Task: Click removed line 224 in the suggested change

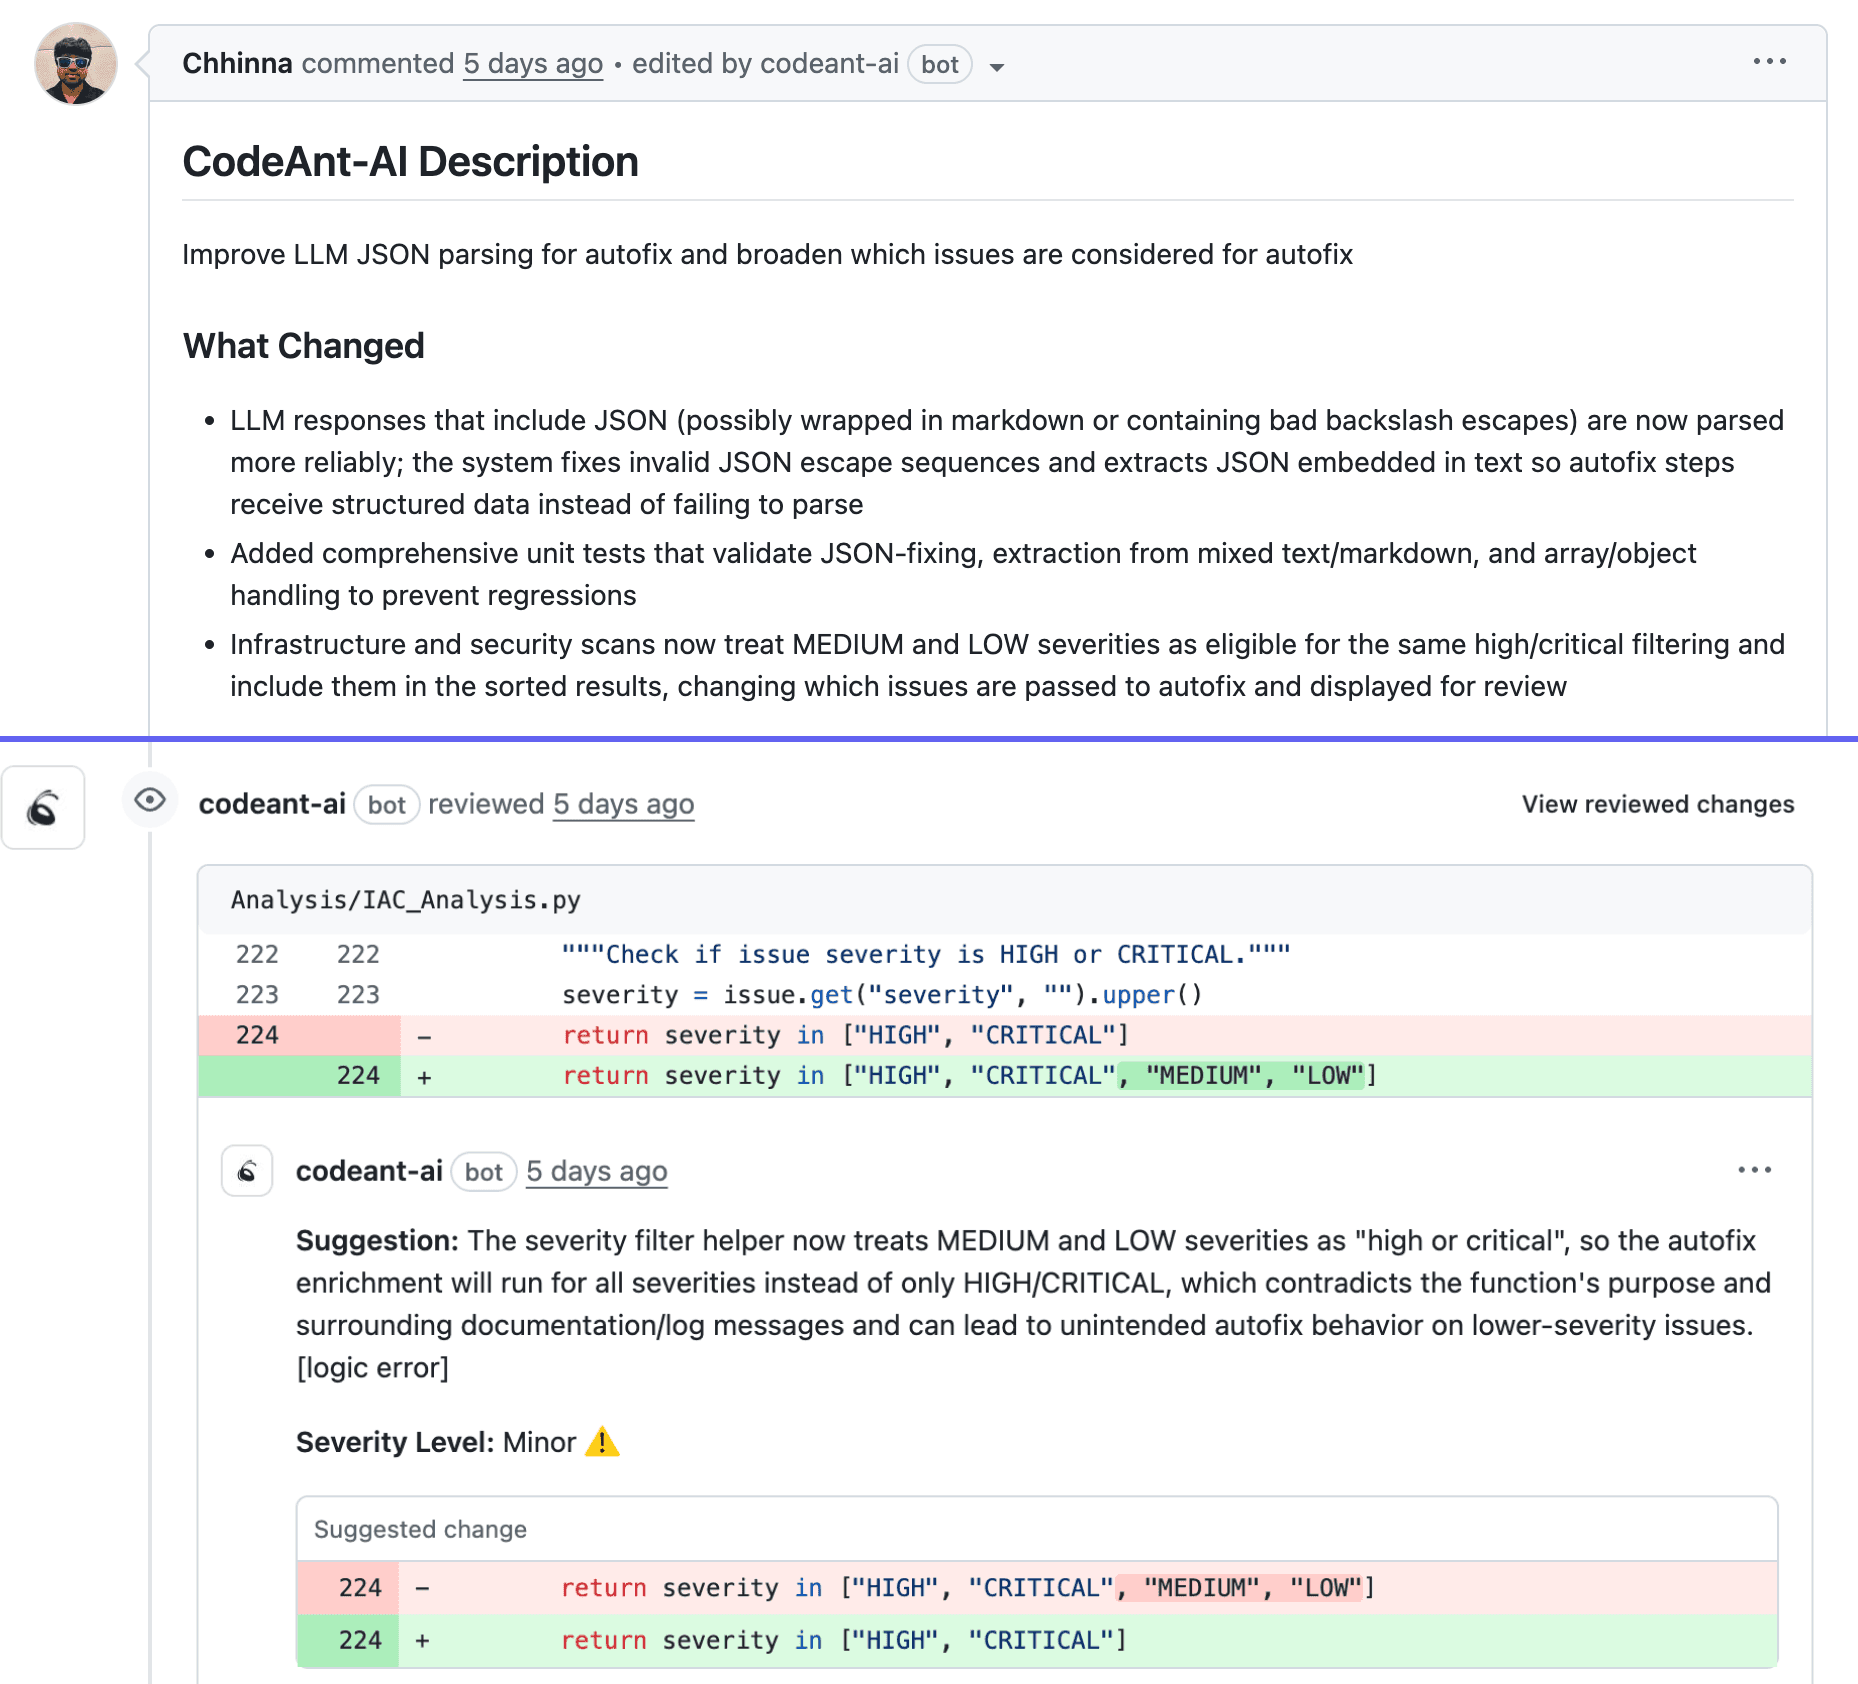Action: click(x=1037, y=1588)
